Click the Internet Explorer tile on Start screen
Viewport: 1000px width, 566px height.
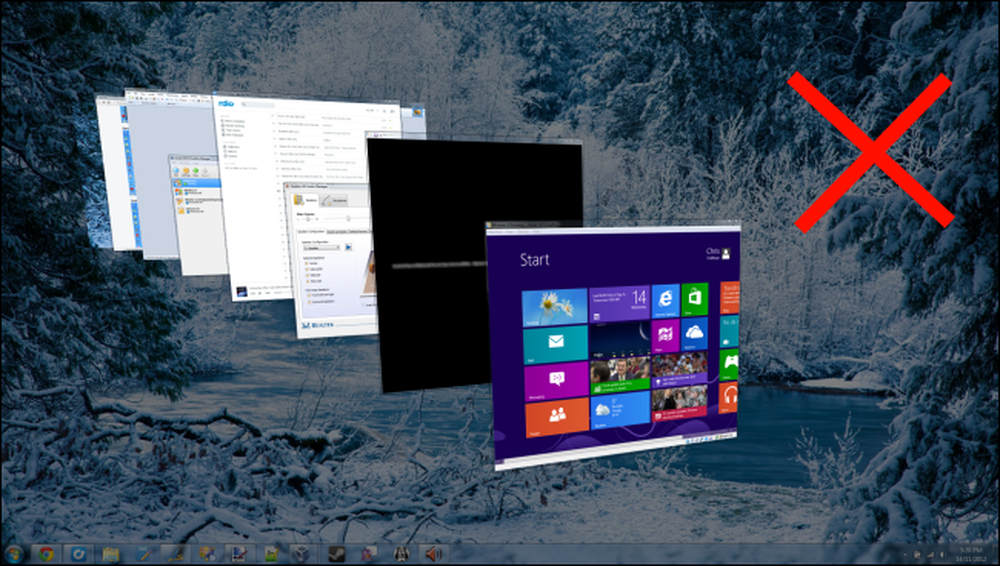click(665, 301)
